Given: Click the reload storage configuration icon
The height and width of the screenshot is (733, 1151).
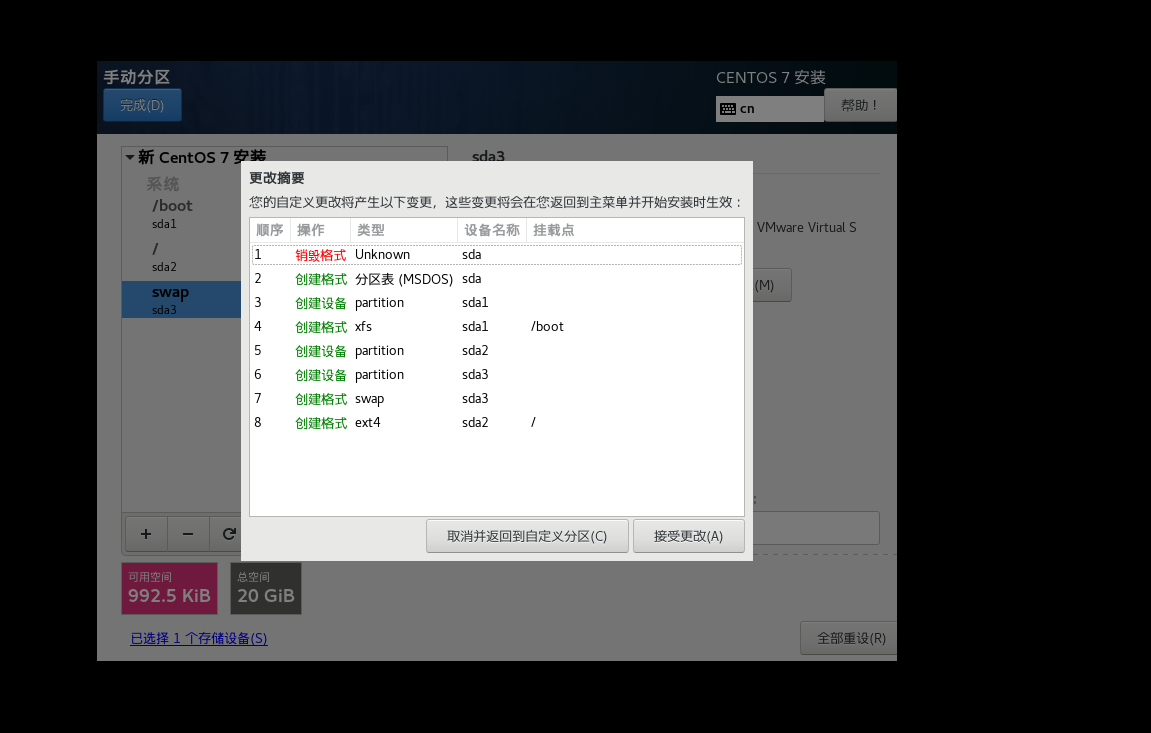Looking at the screenshot, I should click(x=228, y=534).
